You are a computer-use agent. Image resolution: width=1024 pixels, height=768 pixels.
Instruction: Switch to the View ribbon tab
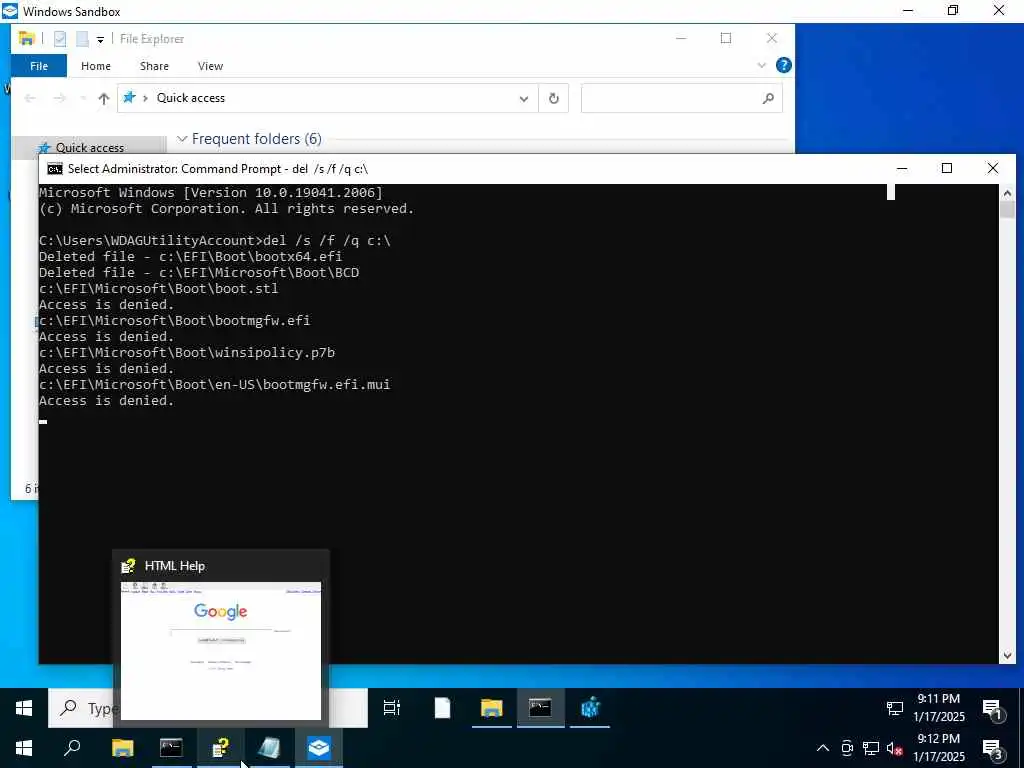(x=210, y=66)
